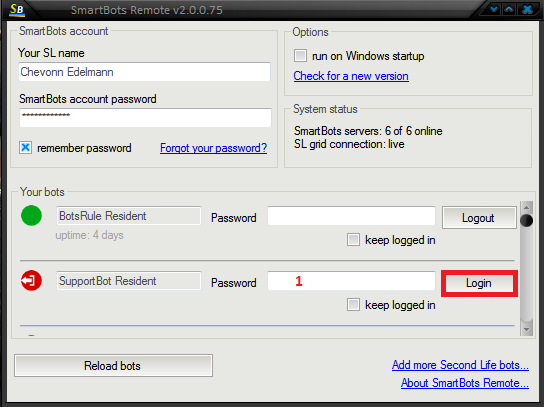544x407 pixels.
Task: Uncheck remember password
Action: point(25,147)
